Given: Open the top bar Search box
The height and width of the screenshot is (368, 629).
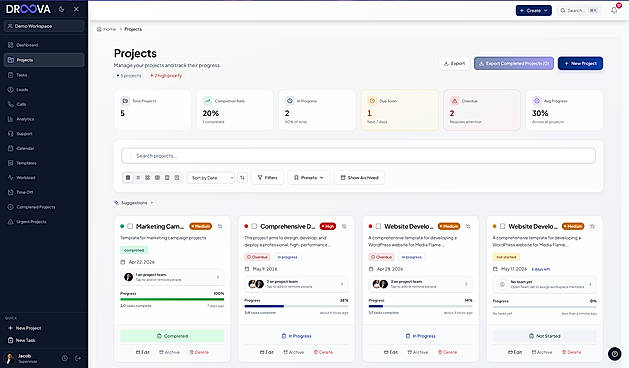Looking at the screenshot, I should click(x=579, y=10).
